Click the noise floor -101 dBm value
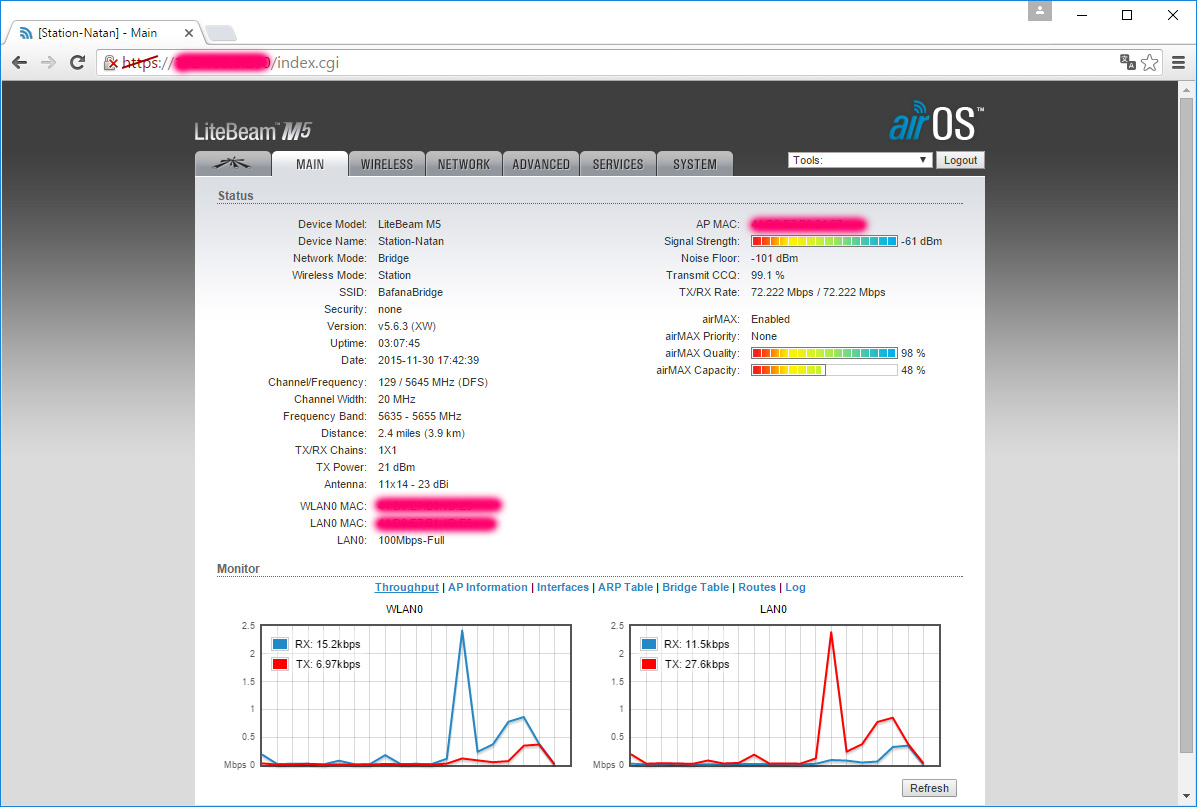This screenshot has width=1197, height=807. coord(775,258)
